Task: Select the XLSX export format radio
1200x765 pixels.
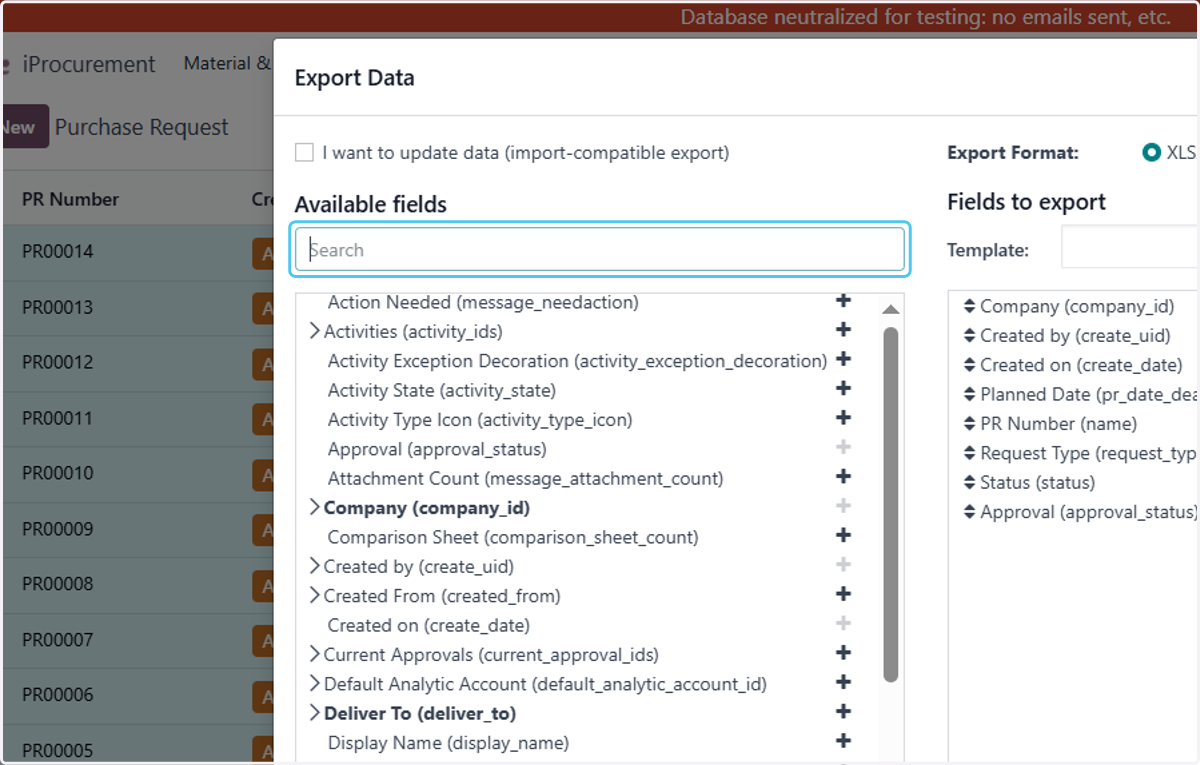Action: (x=1151, y=153)
